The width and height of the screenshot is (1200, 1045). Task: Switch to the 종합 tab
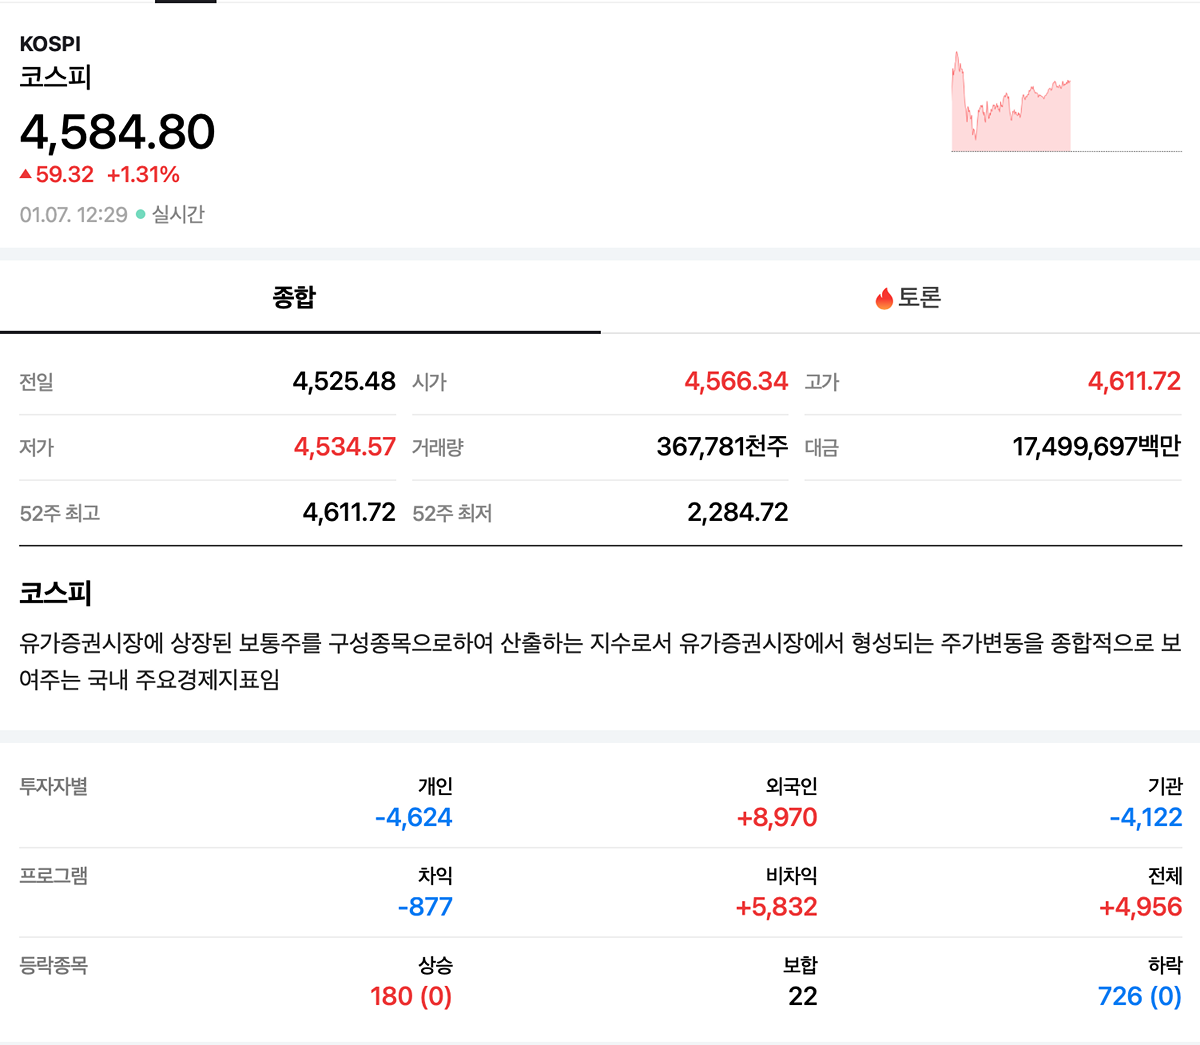[x=294, y=298]
